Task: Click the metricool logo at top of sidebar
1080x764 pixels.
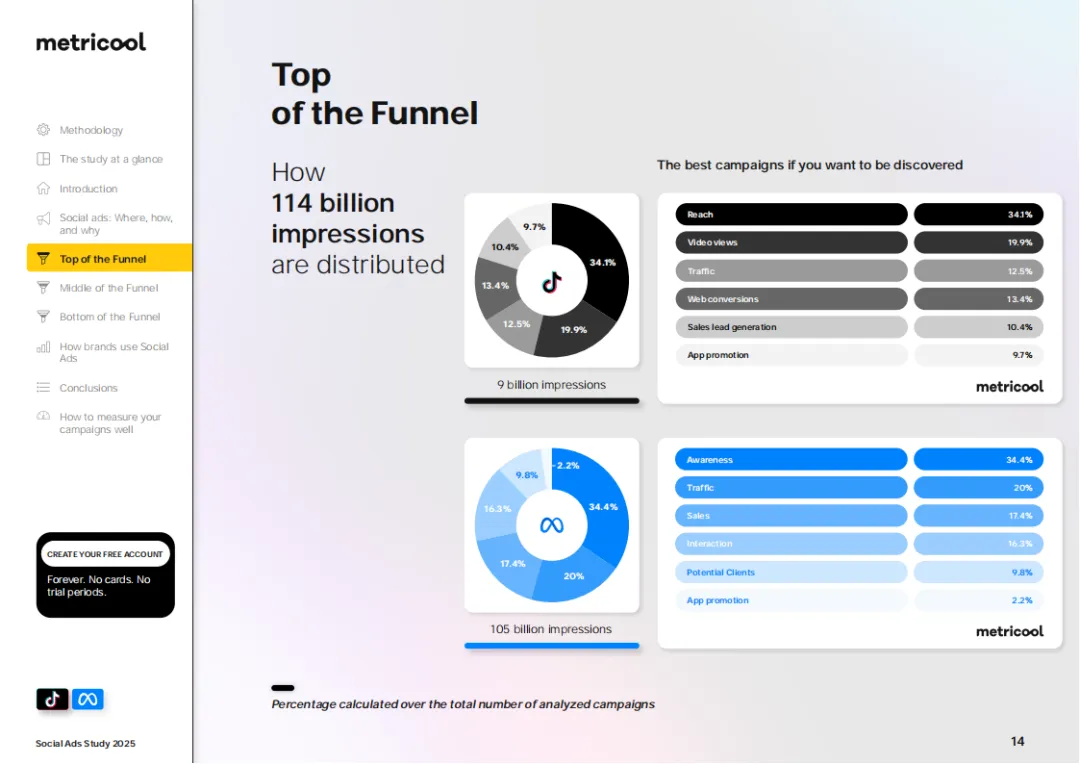Action: point(91,42)
